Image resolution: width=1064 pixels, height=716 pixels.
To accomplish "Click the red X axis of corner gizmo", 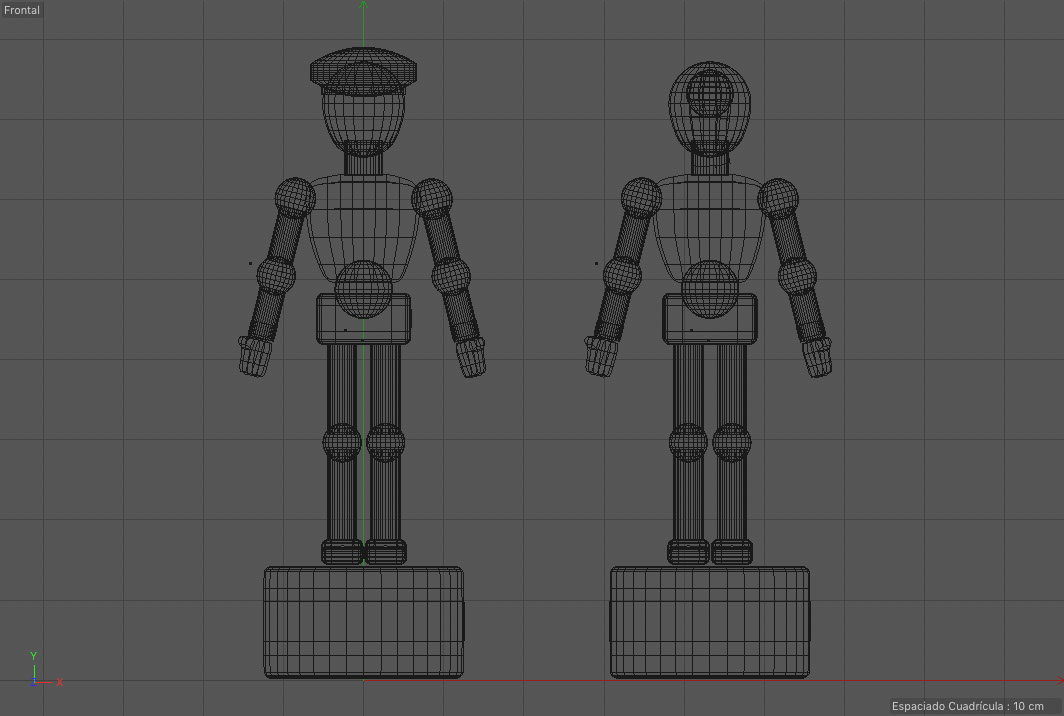I will coord(50,682).
